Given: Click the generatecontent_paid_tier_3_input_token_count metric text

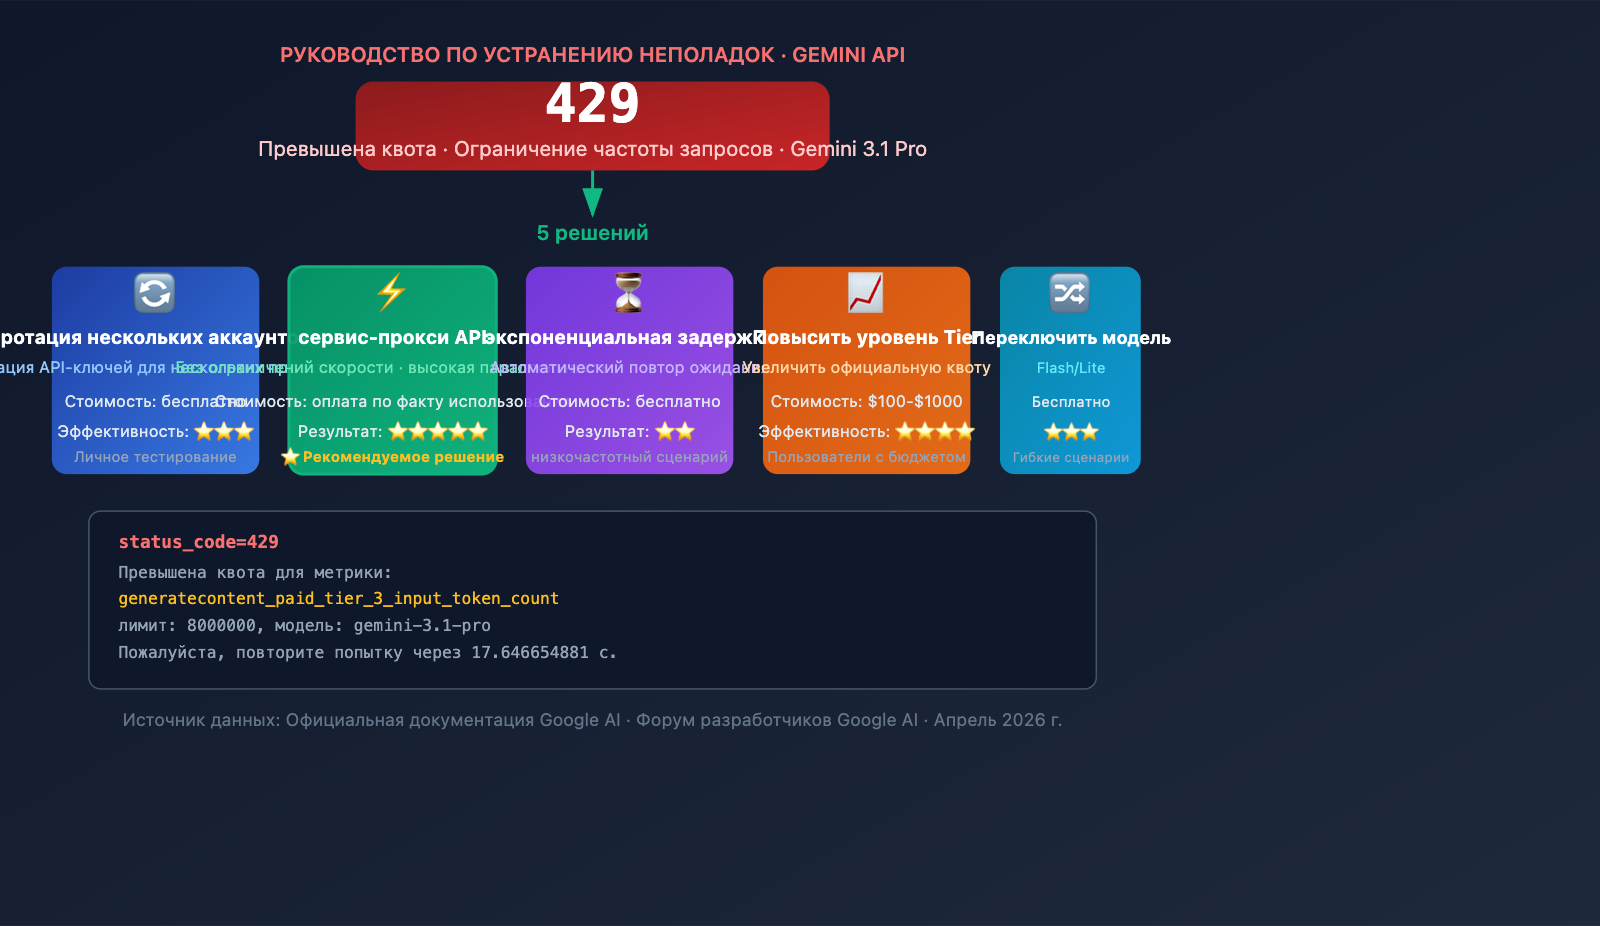Looking at the screenshot, I should pos(338,598).
